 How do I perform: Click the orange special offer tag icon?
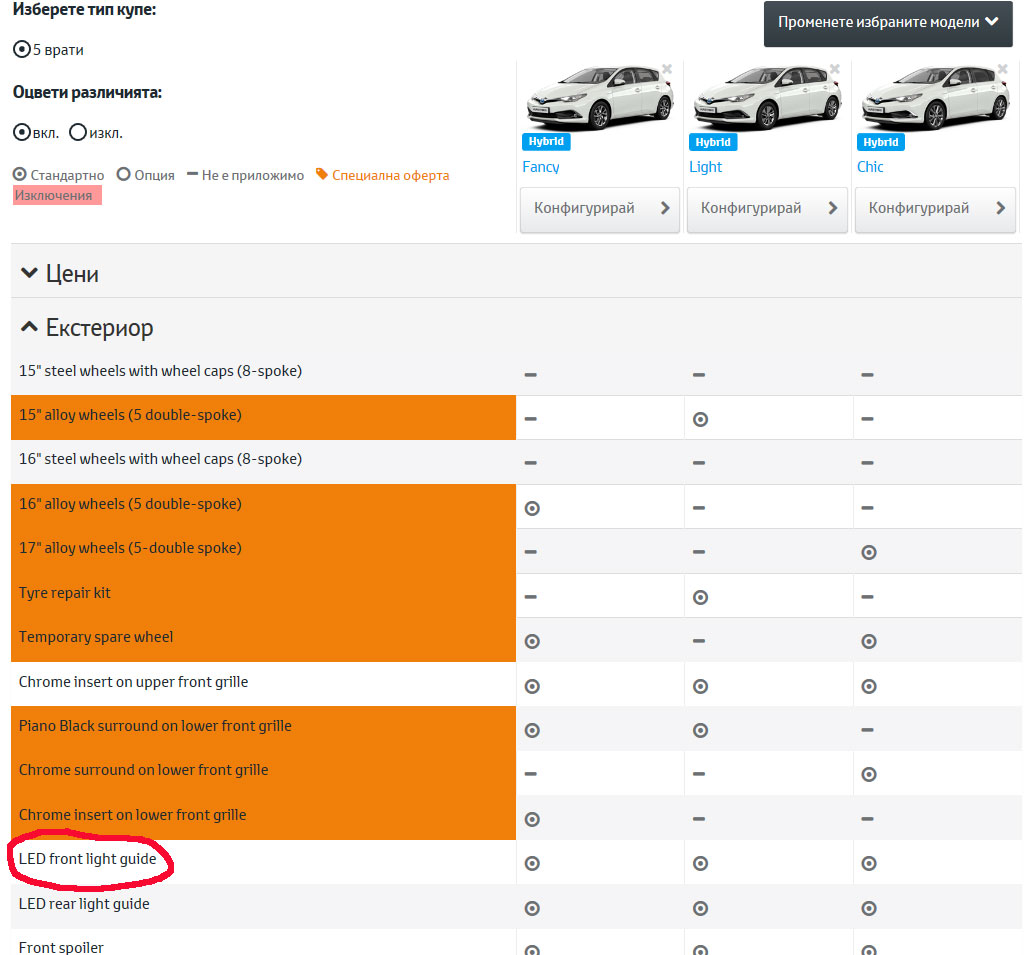(x=322, y=174)
